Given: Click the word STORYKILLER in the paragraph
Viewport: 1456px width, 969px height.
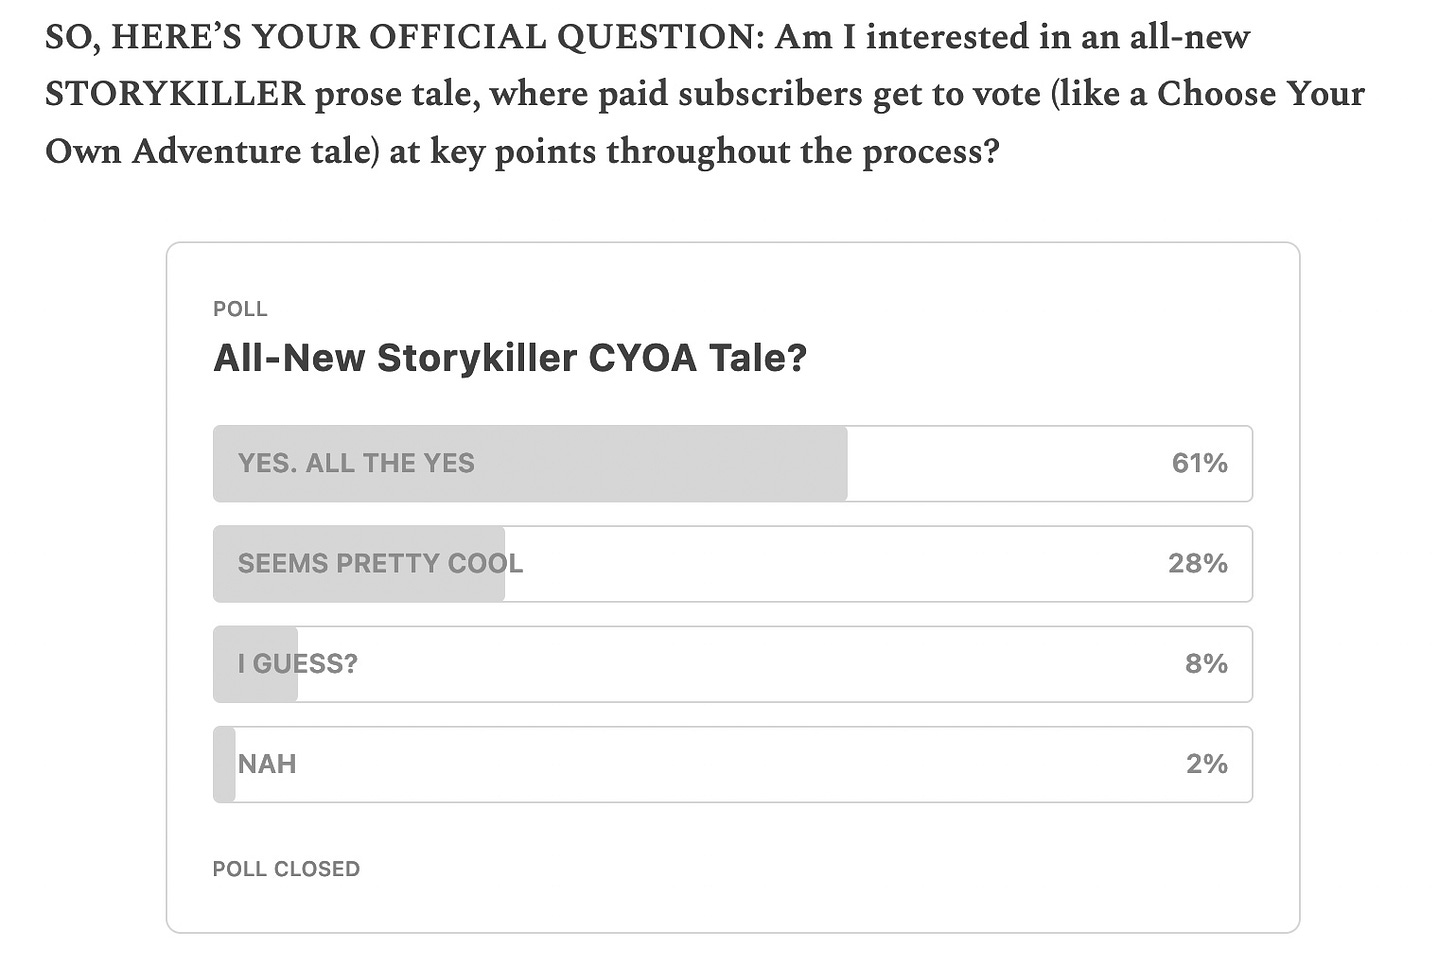Looking at the screenshot, I should pyautogui.click(x=175, y=94).
